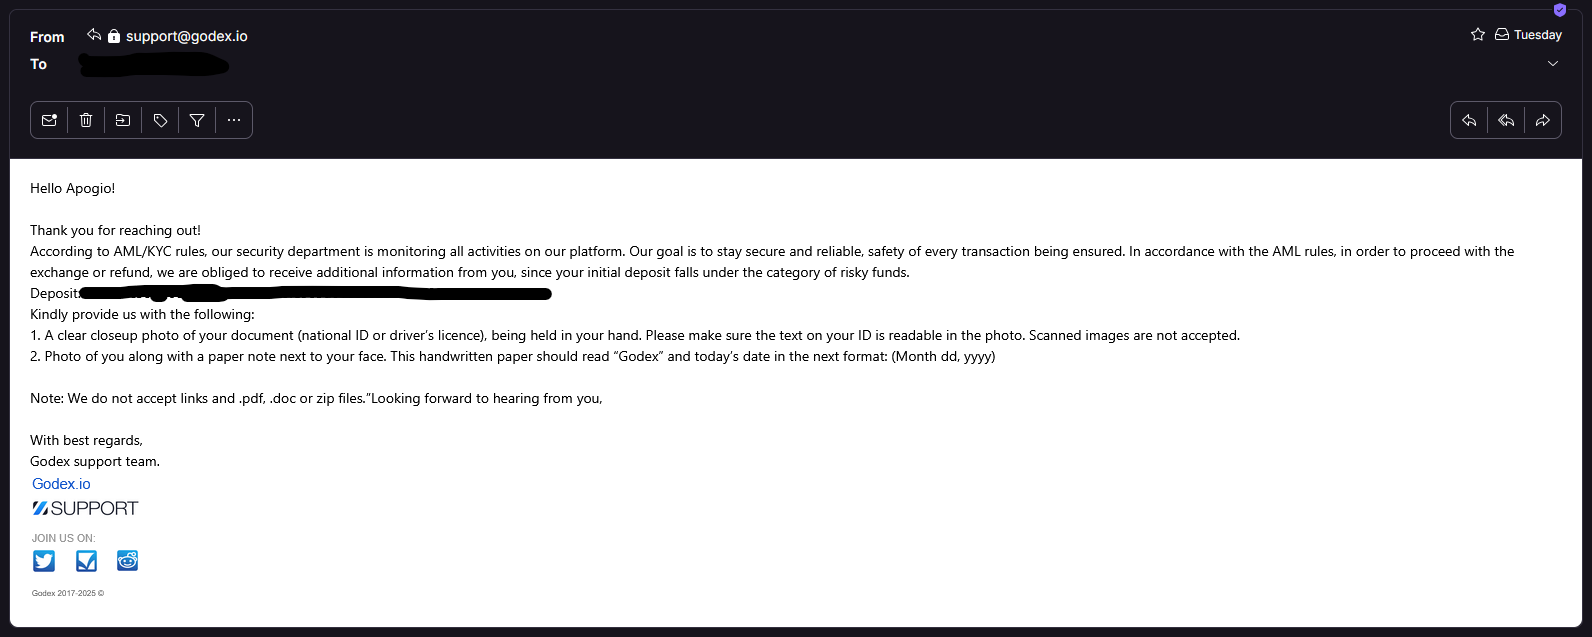Click the Godex SUPPORT logo image
Screen dimensions: 1592x637
(x=85, y=508)
